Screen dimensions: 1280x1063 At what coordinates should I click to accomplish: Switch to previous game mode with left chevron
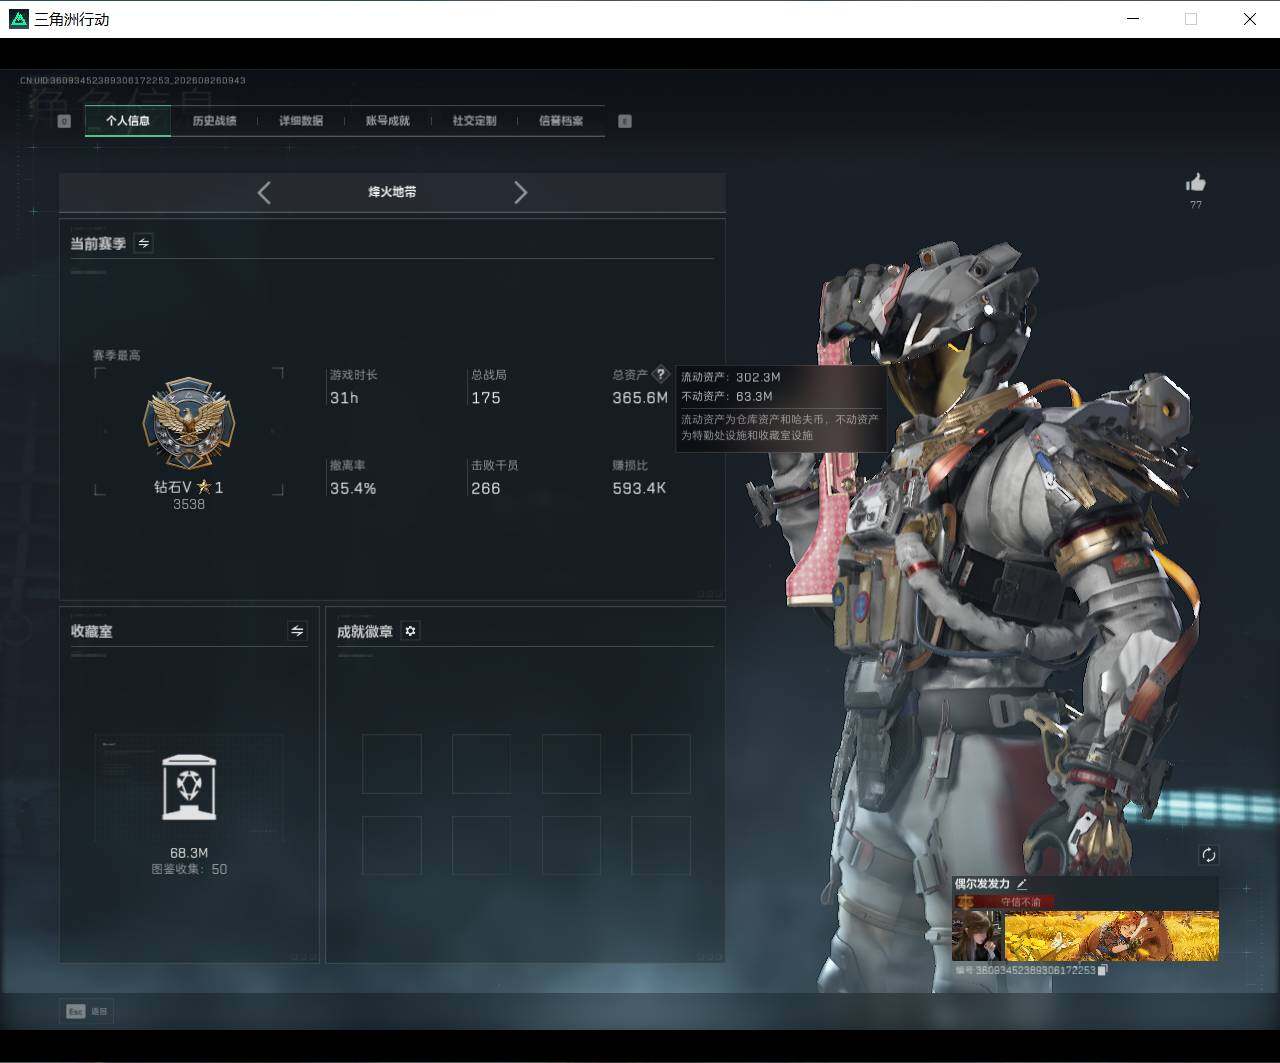tap(264, 193)
